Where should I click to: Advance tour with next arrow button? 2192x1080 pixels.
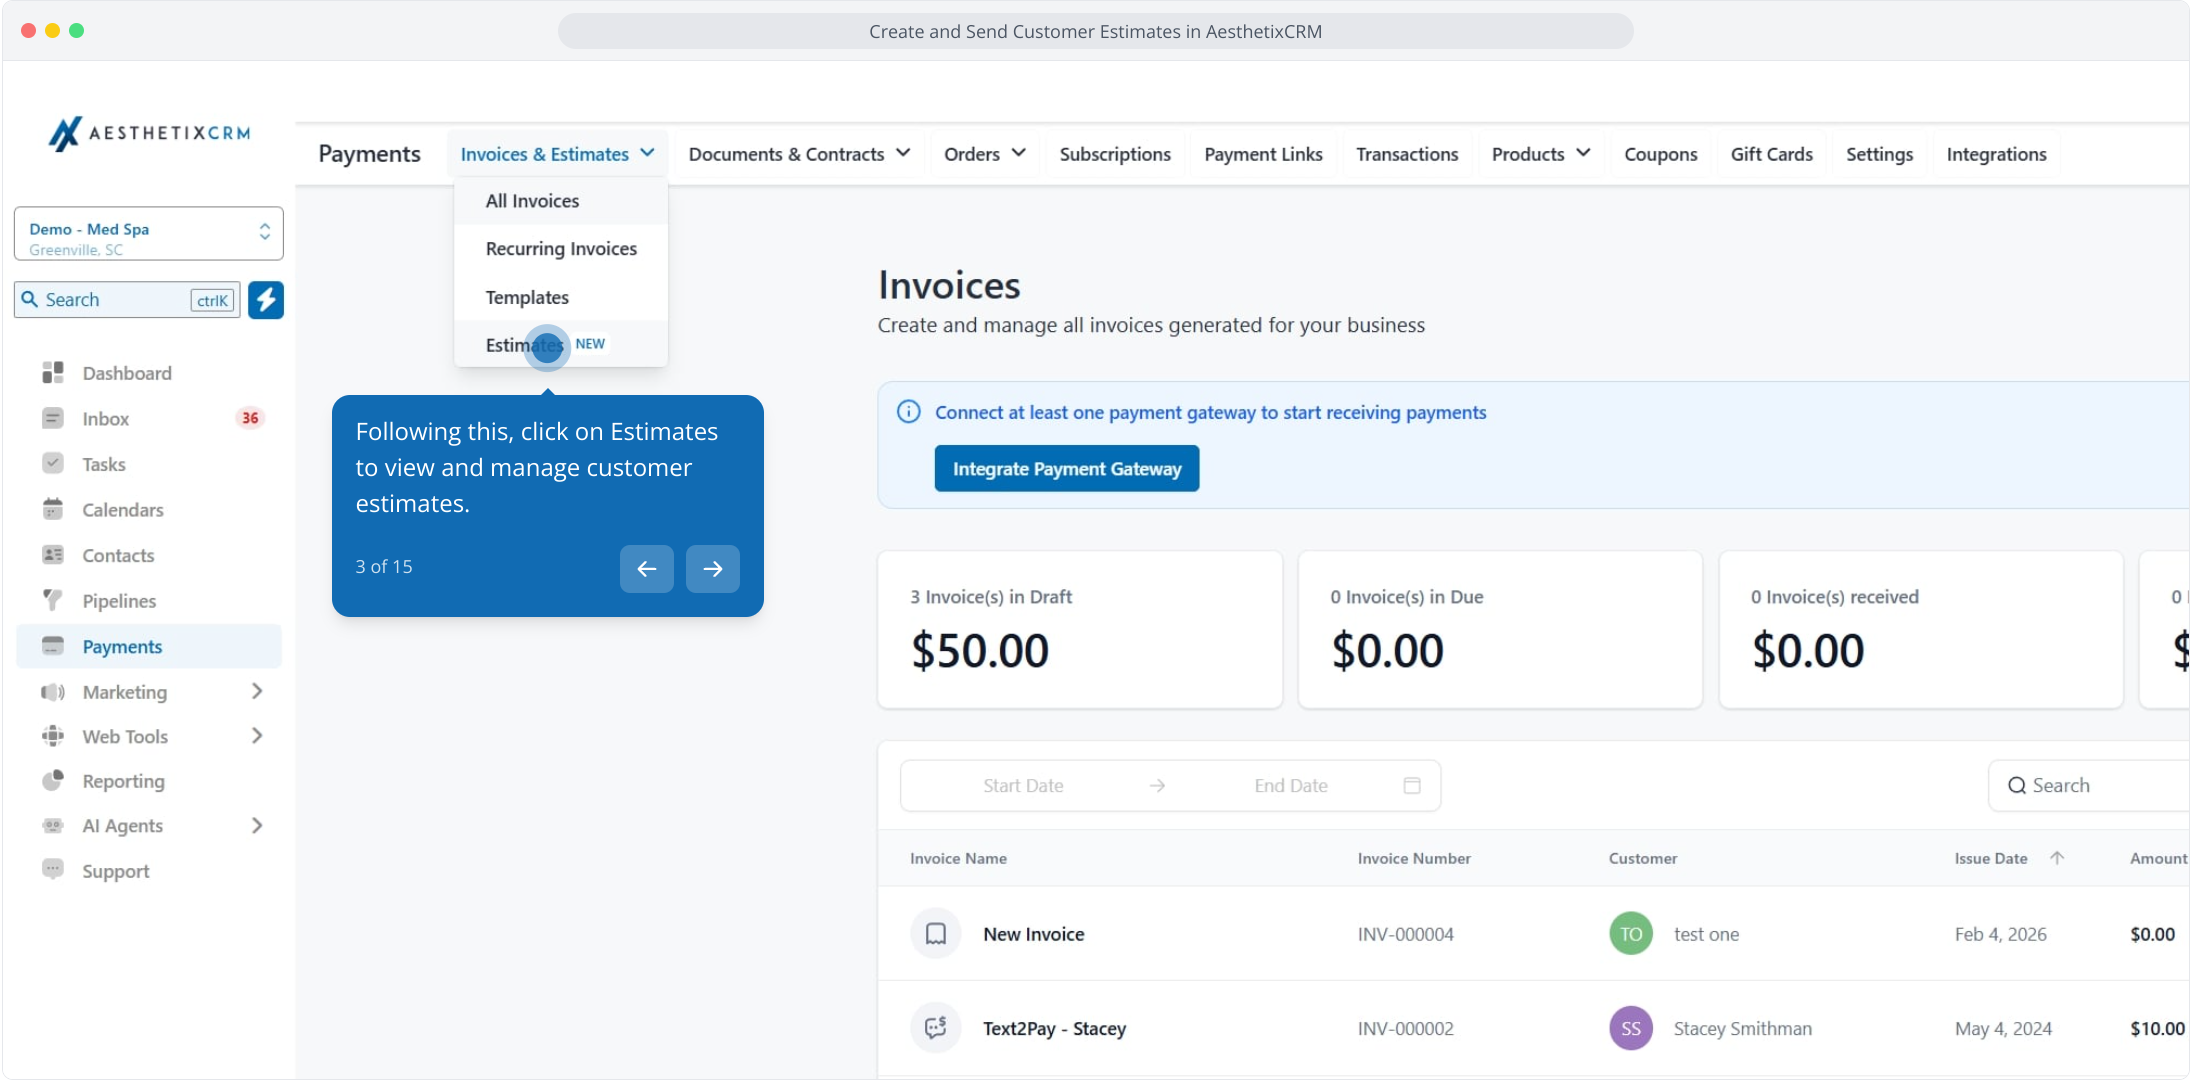pyautogui.click(x=712, y=569)
